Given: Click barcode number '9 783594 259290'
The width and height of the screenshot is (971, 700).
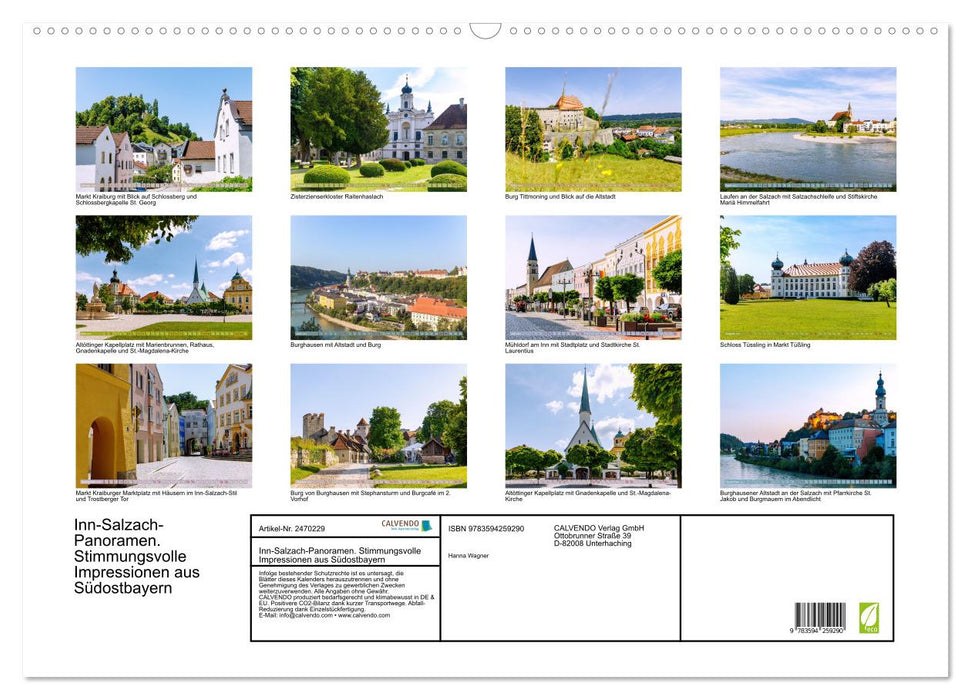Looking at the screenshot, I should (817, 631).
